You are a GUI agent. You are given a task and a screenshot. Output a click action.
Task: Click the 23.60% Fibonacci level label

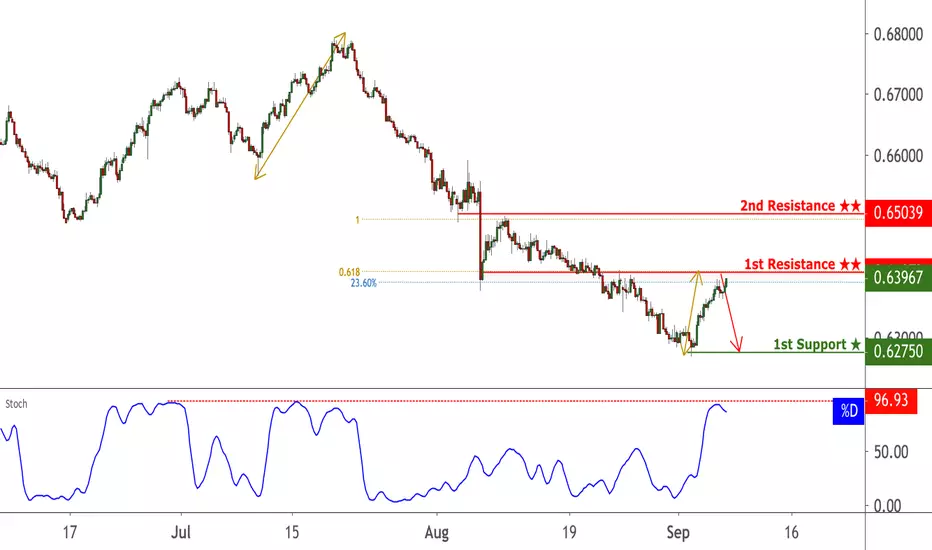pyautogui.click(x=363, y=283)
